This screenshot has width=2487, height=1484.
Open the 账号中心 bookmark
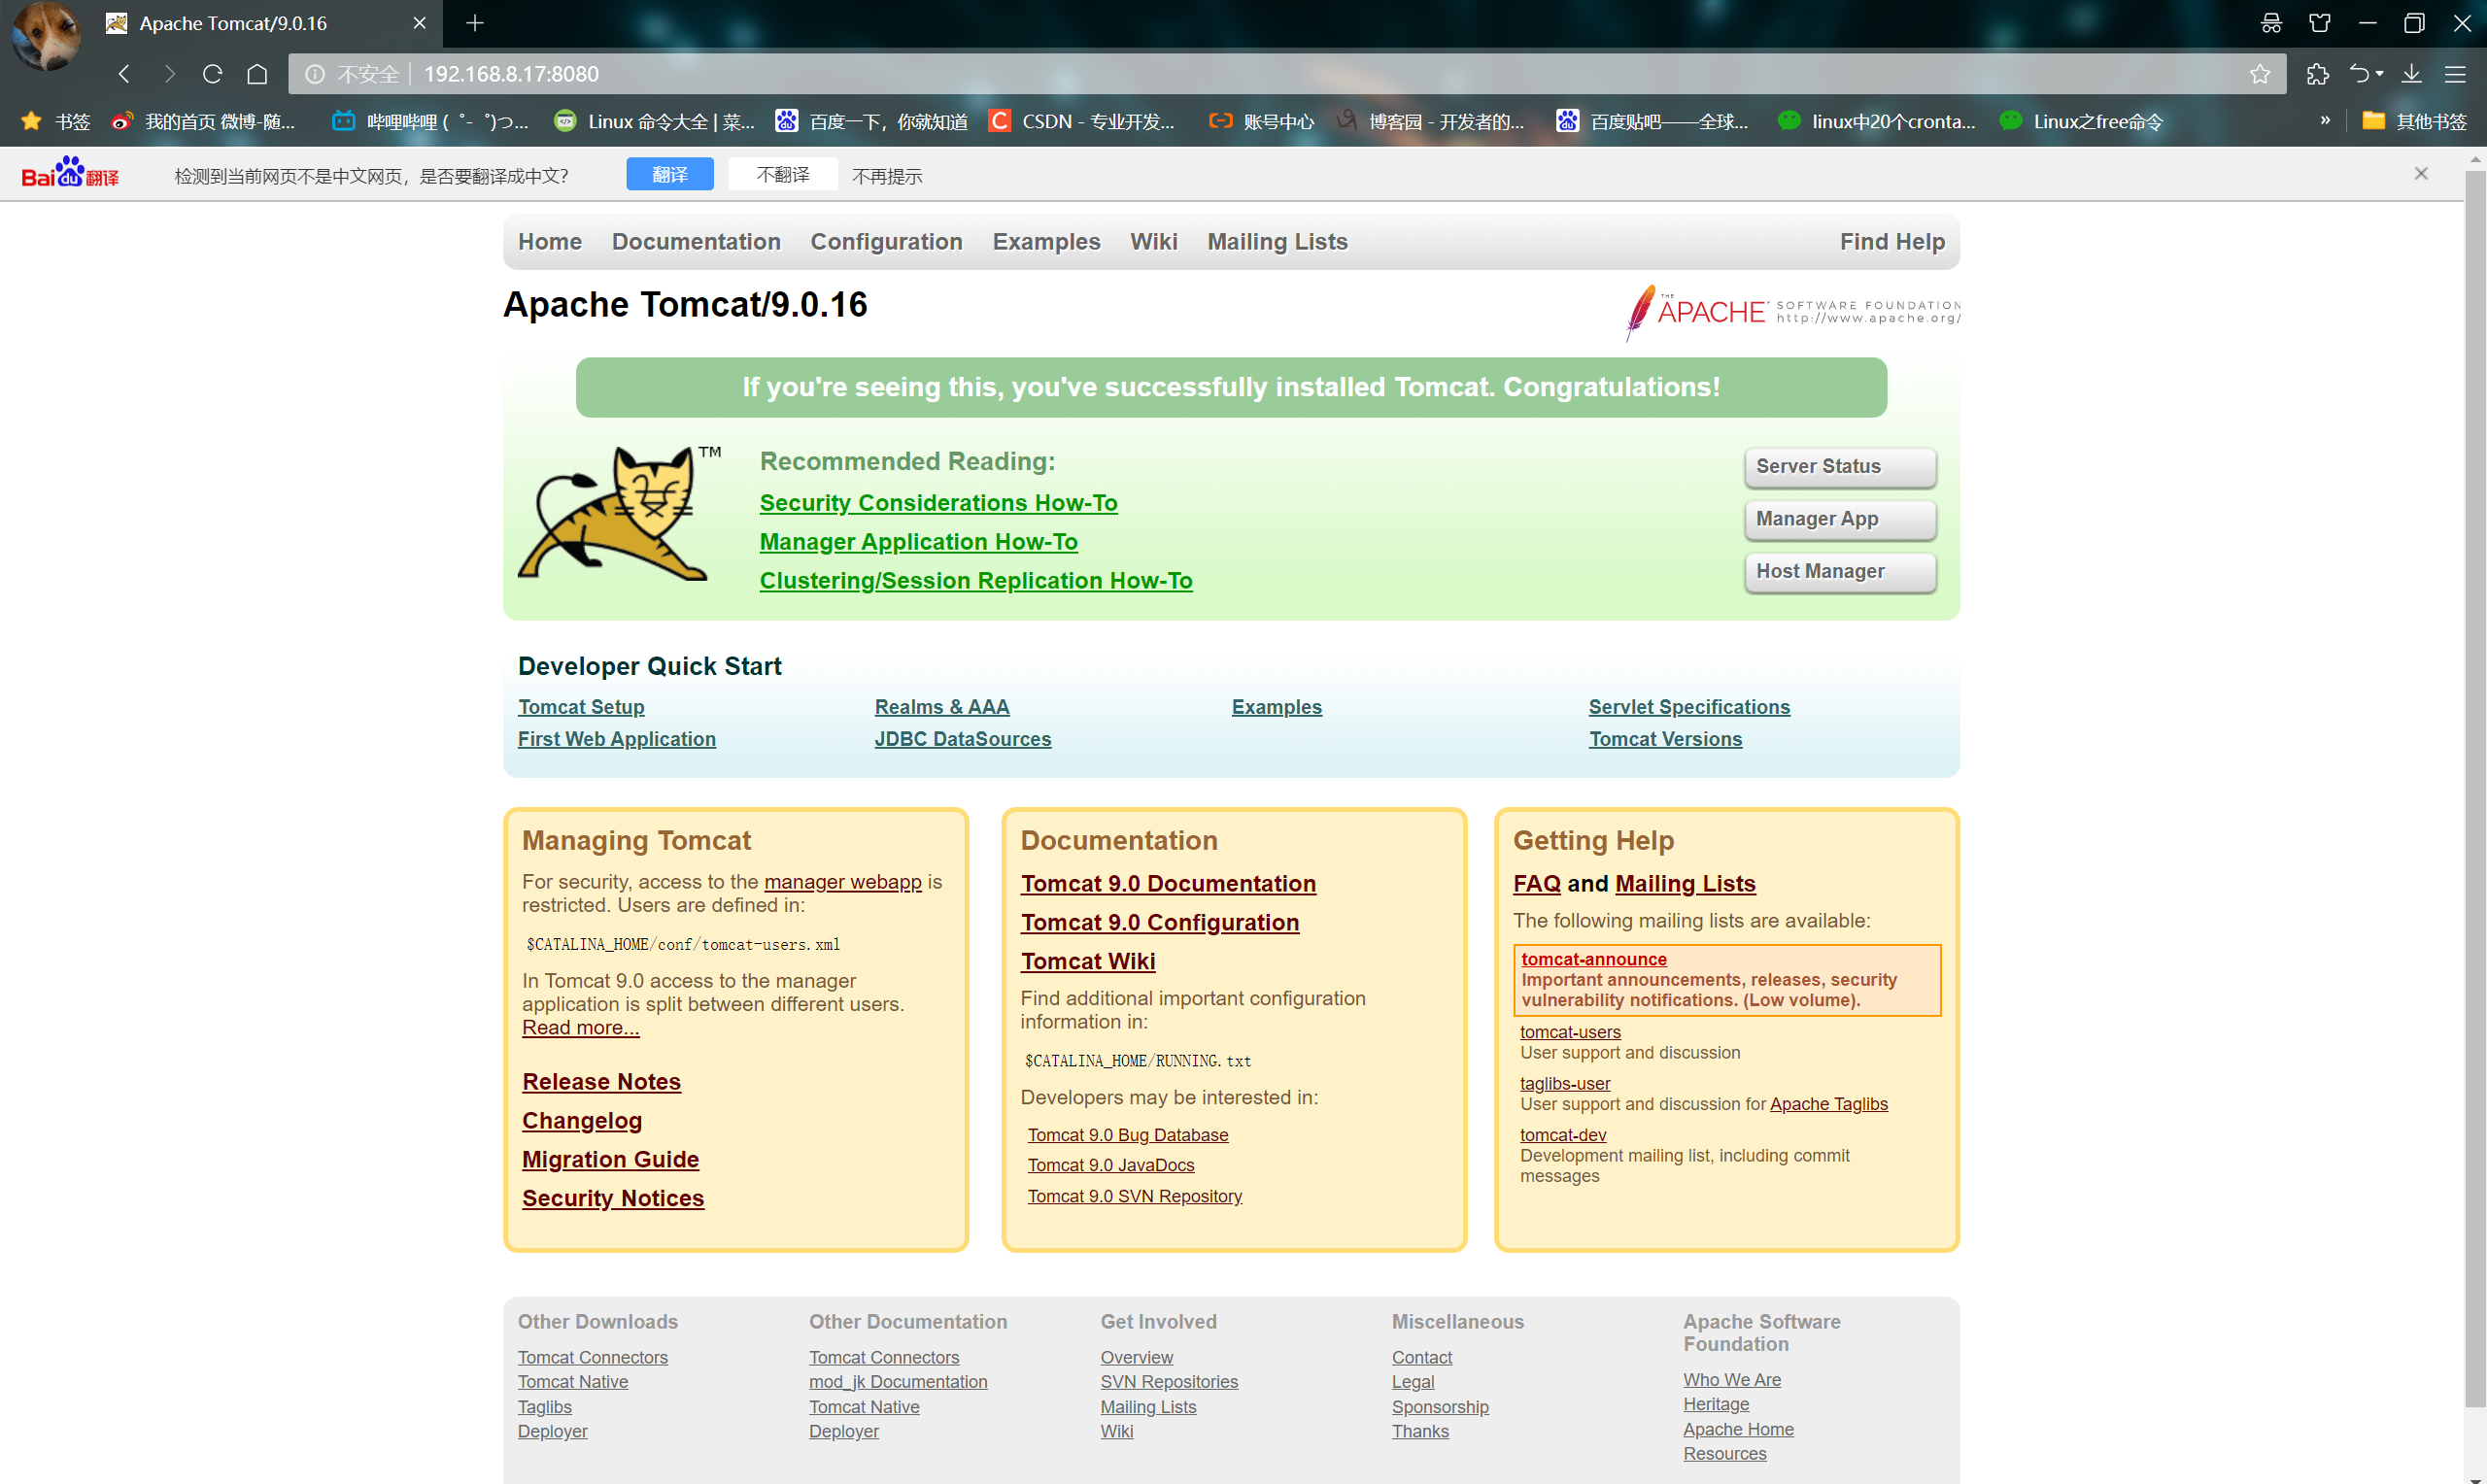(1261, 122)
